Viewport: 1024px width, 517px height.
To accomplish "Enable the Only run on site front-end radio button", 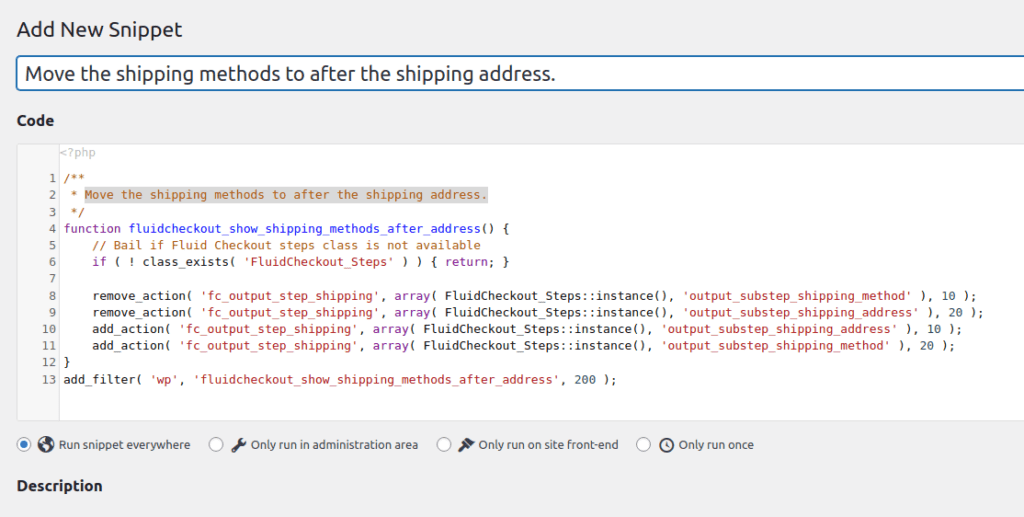I will [444, 445].
